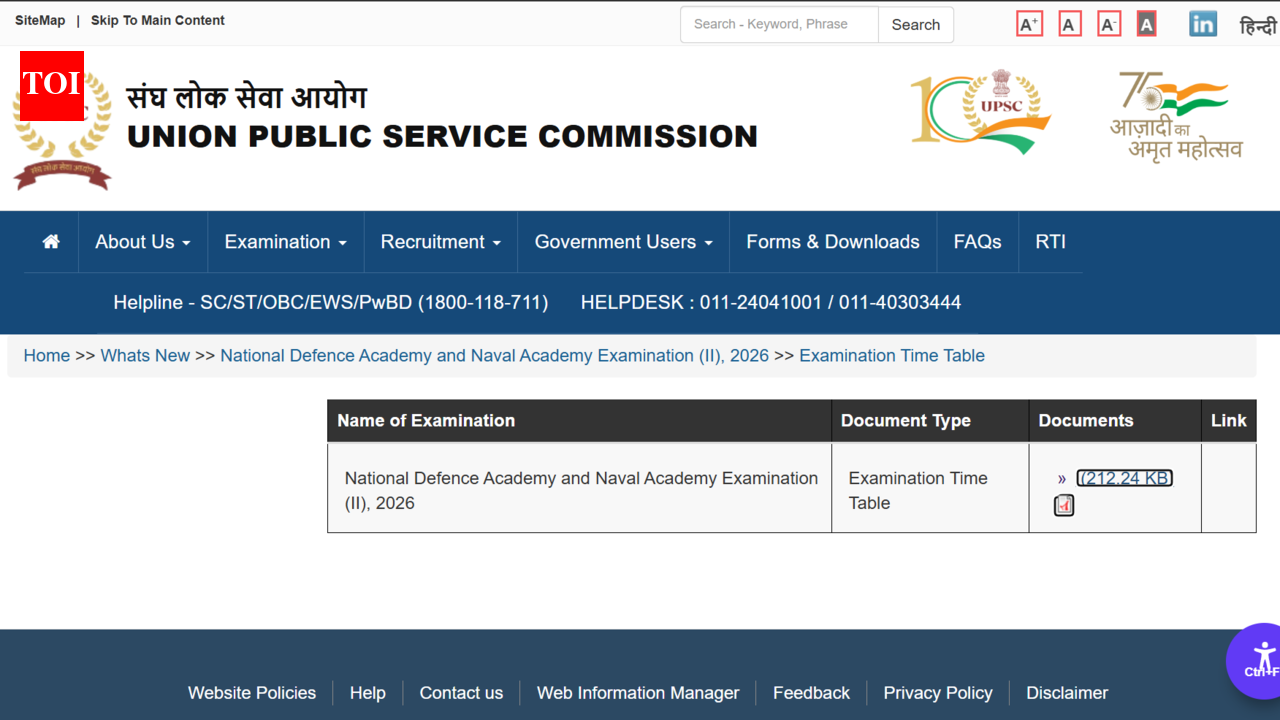1280x720 pixels.
Task: Switch site language to Hindi
Action: (1258, 26)
